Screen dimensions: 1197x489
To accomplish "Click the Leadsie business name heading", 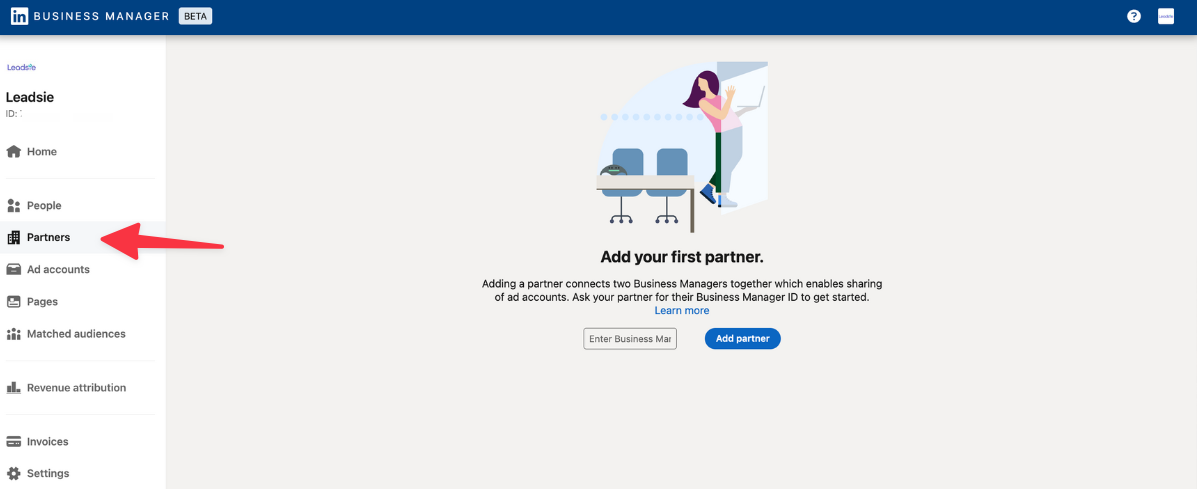I will click(30, 97).
